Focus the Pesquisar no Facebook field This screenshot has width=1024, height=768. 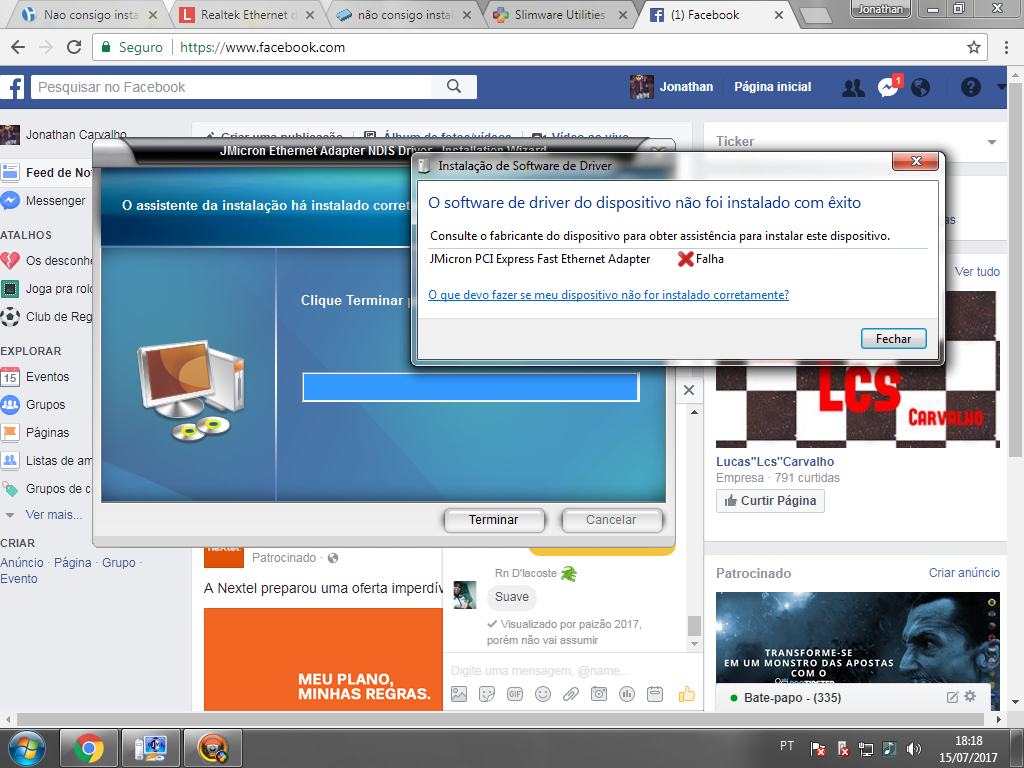pos(231,87)
